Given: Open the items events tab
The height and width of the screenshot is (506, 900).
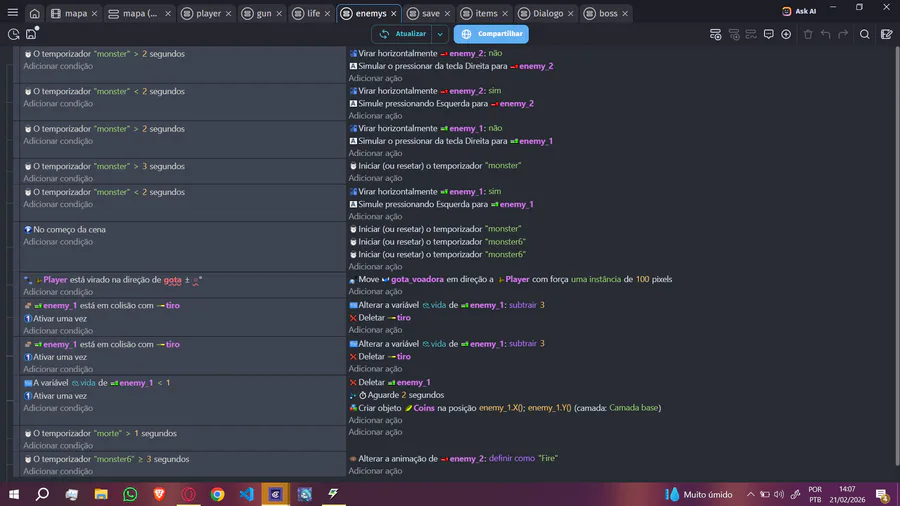Looking at the screenshot, I should pyautogui.click(x=486, y=13).
